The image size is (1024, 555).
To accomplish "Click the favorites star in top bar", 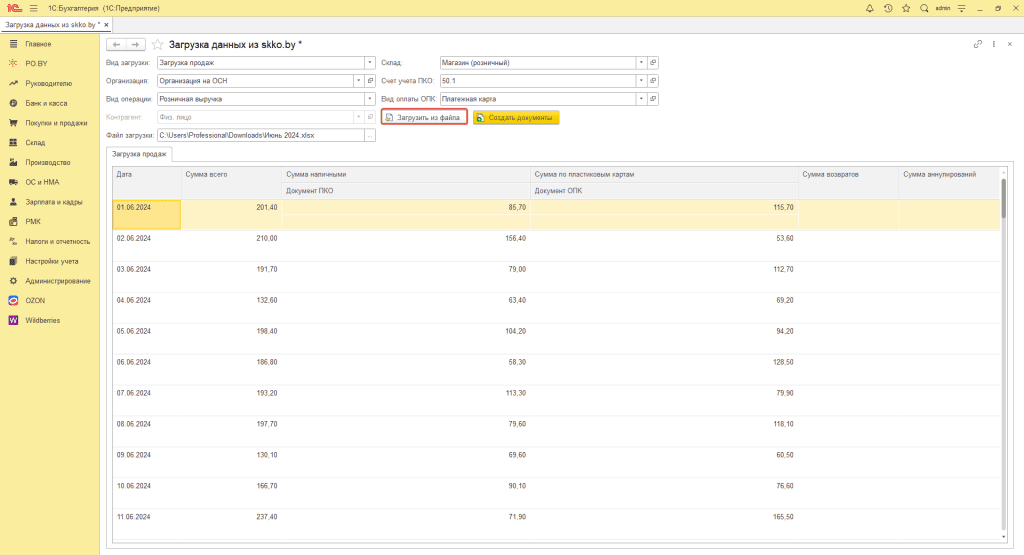I will (906, 8).
